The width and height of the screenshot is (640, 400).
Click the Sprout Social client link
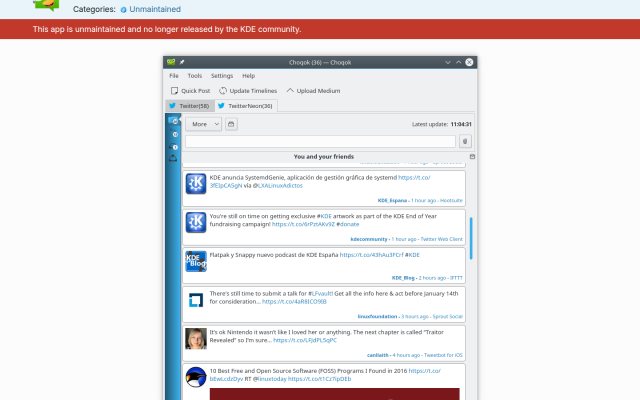tap(448, 316)
